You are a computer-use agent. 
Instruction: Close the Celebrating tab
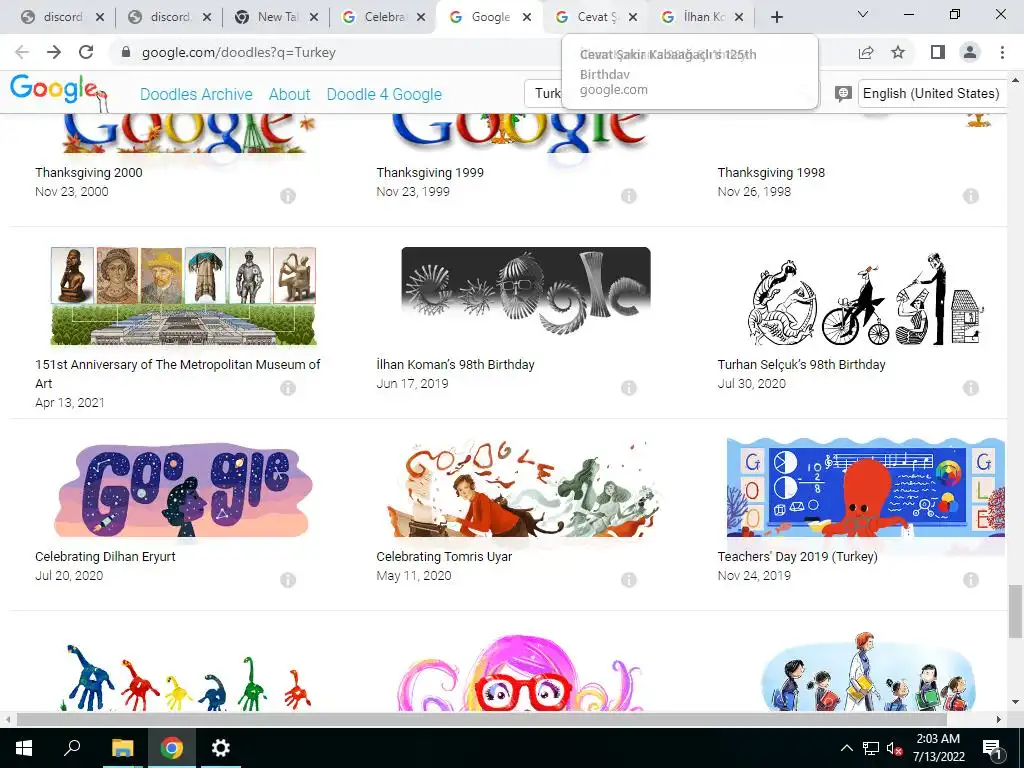tap(421, 18)
